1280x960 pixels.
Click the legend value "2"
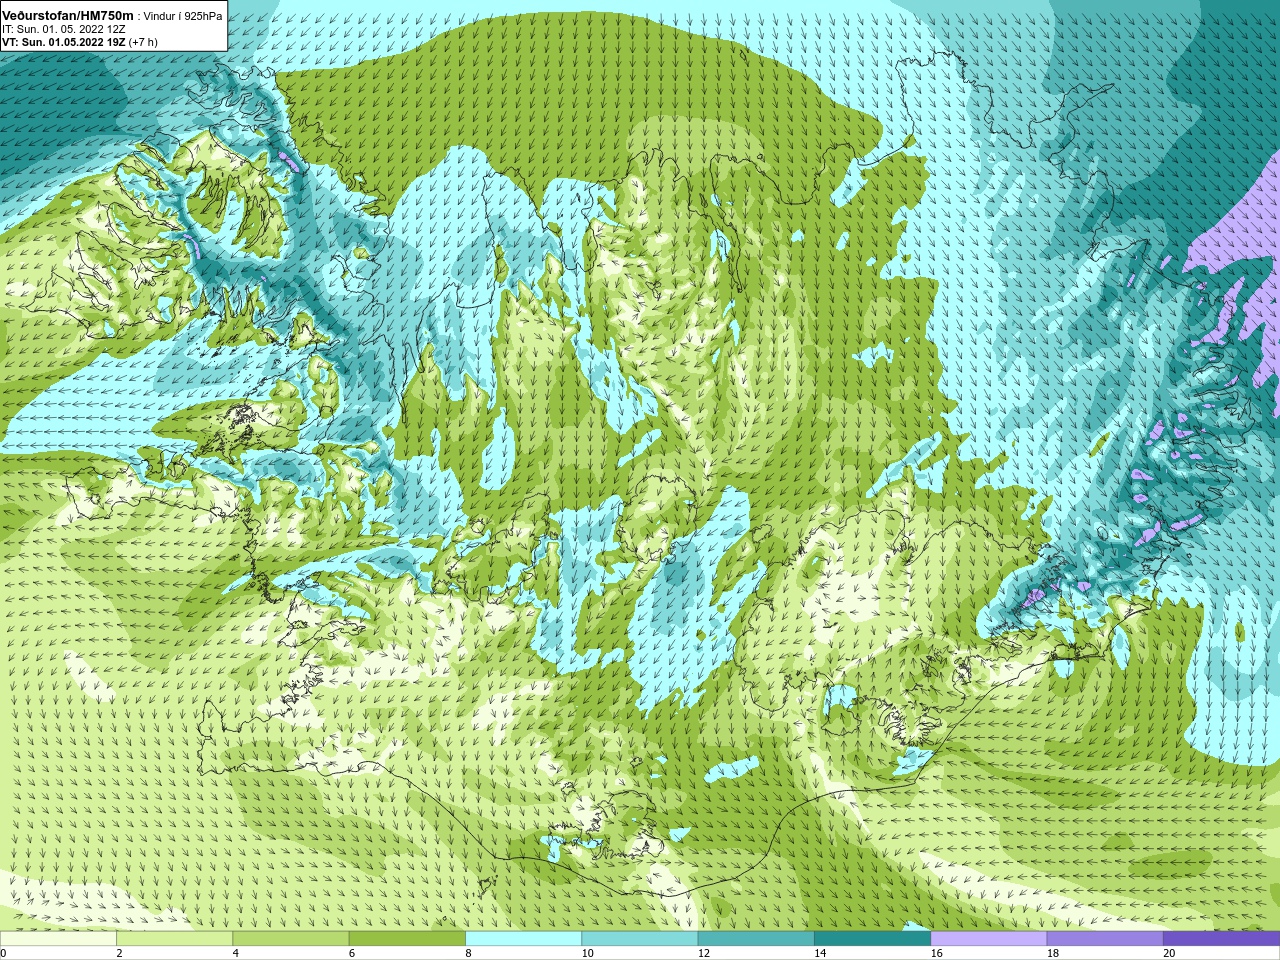point(119,953)
